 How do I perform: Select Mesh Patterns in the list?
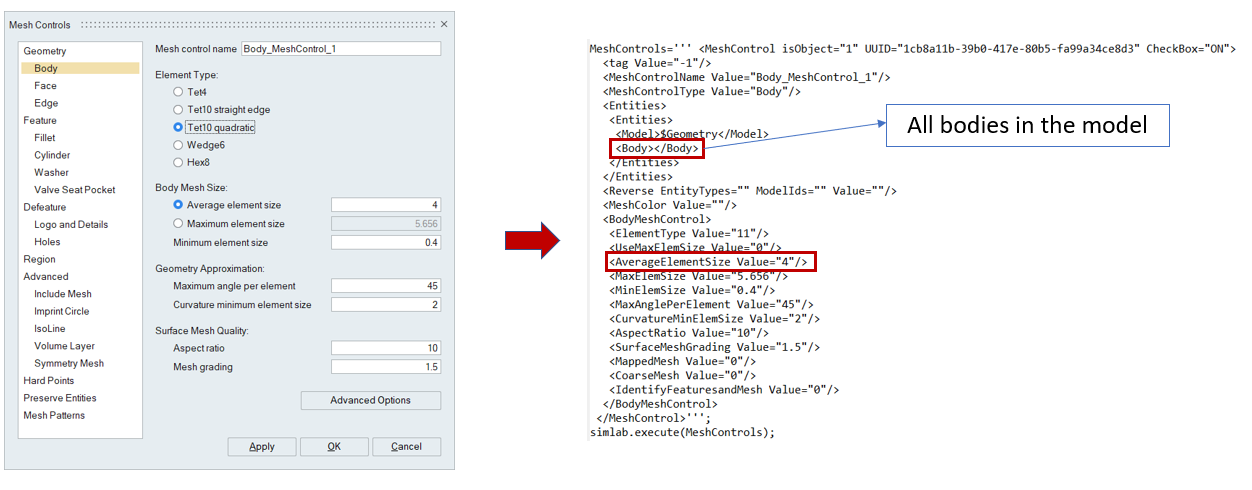coord(54,415)
